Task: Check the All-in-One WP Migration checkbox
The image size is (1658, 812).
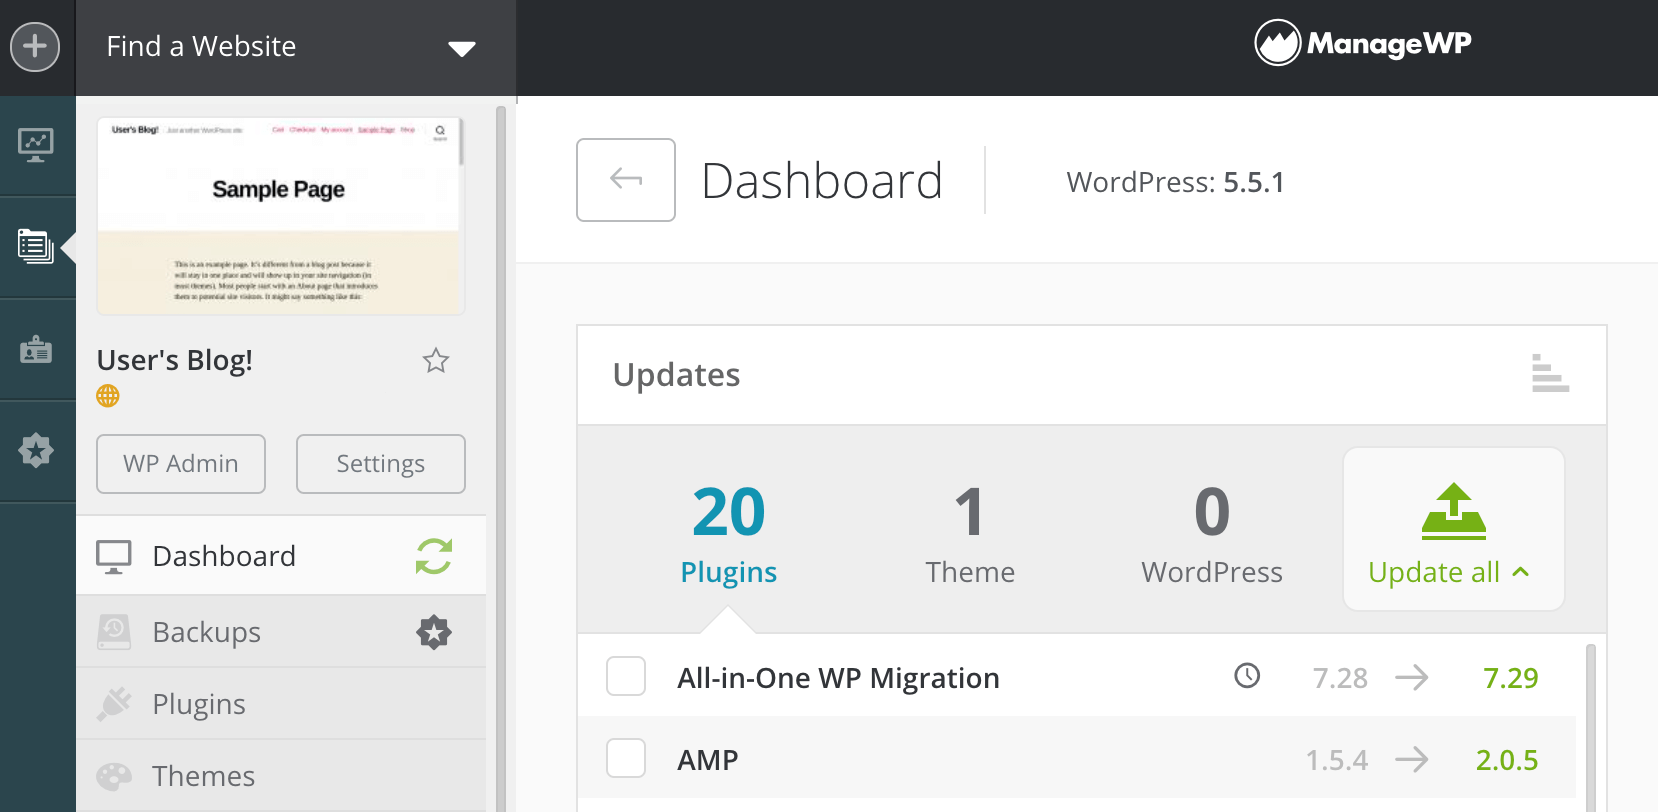Action: pos(626,677)
